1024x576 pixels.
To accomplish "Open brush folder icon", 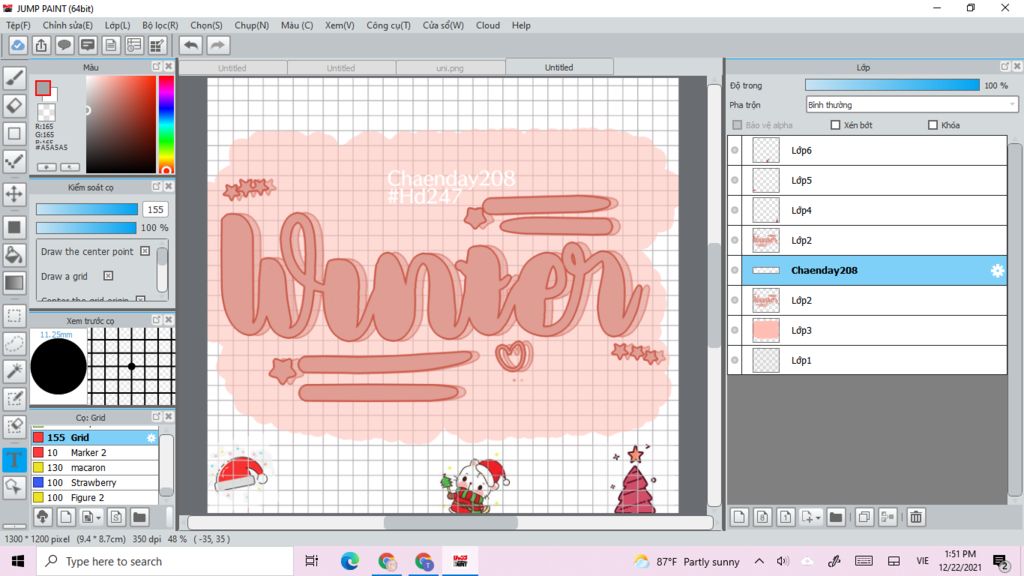I will (x=139, y=517).
